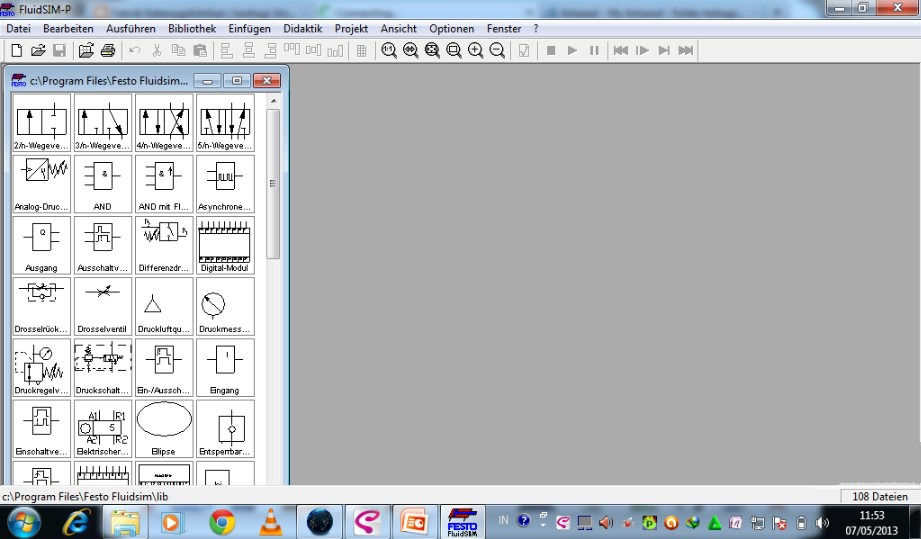Select the Asynchrone pulse component
921x539 pixels.
pos(225,184)
